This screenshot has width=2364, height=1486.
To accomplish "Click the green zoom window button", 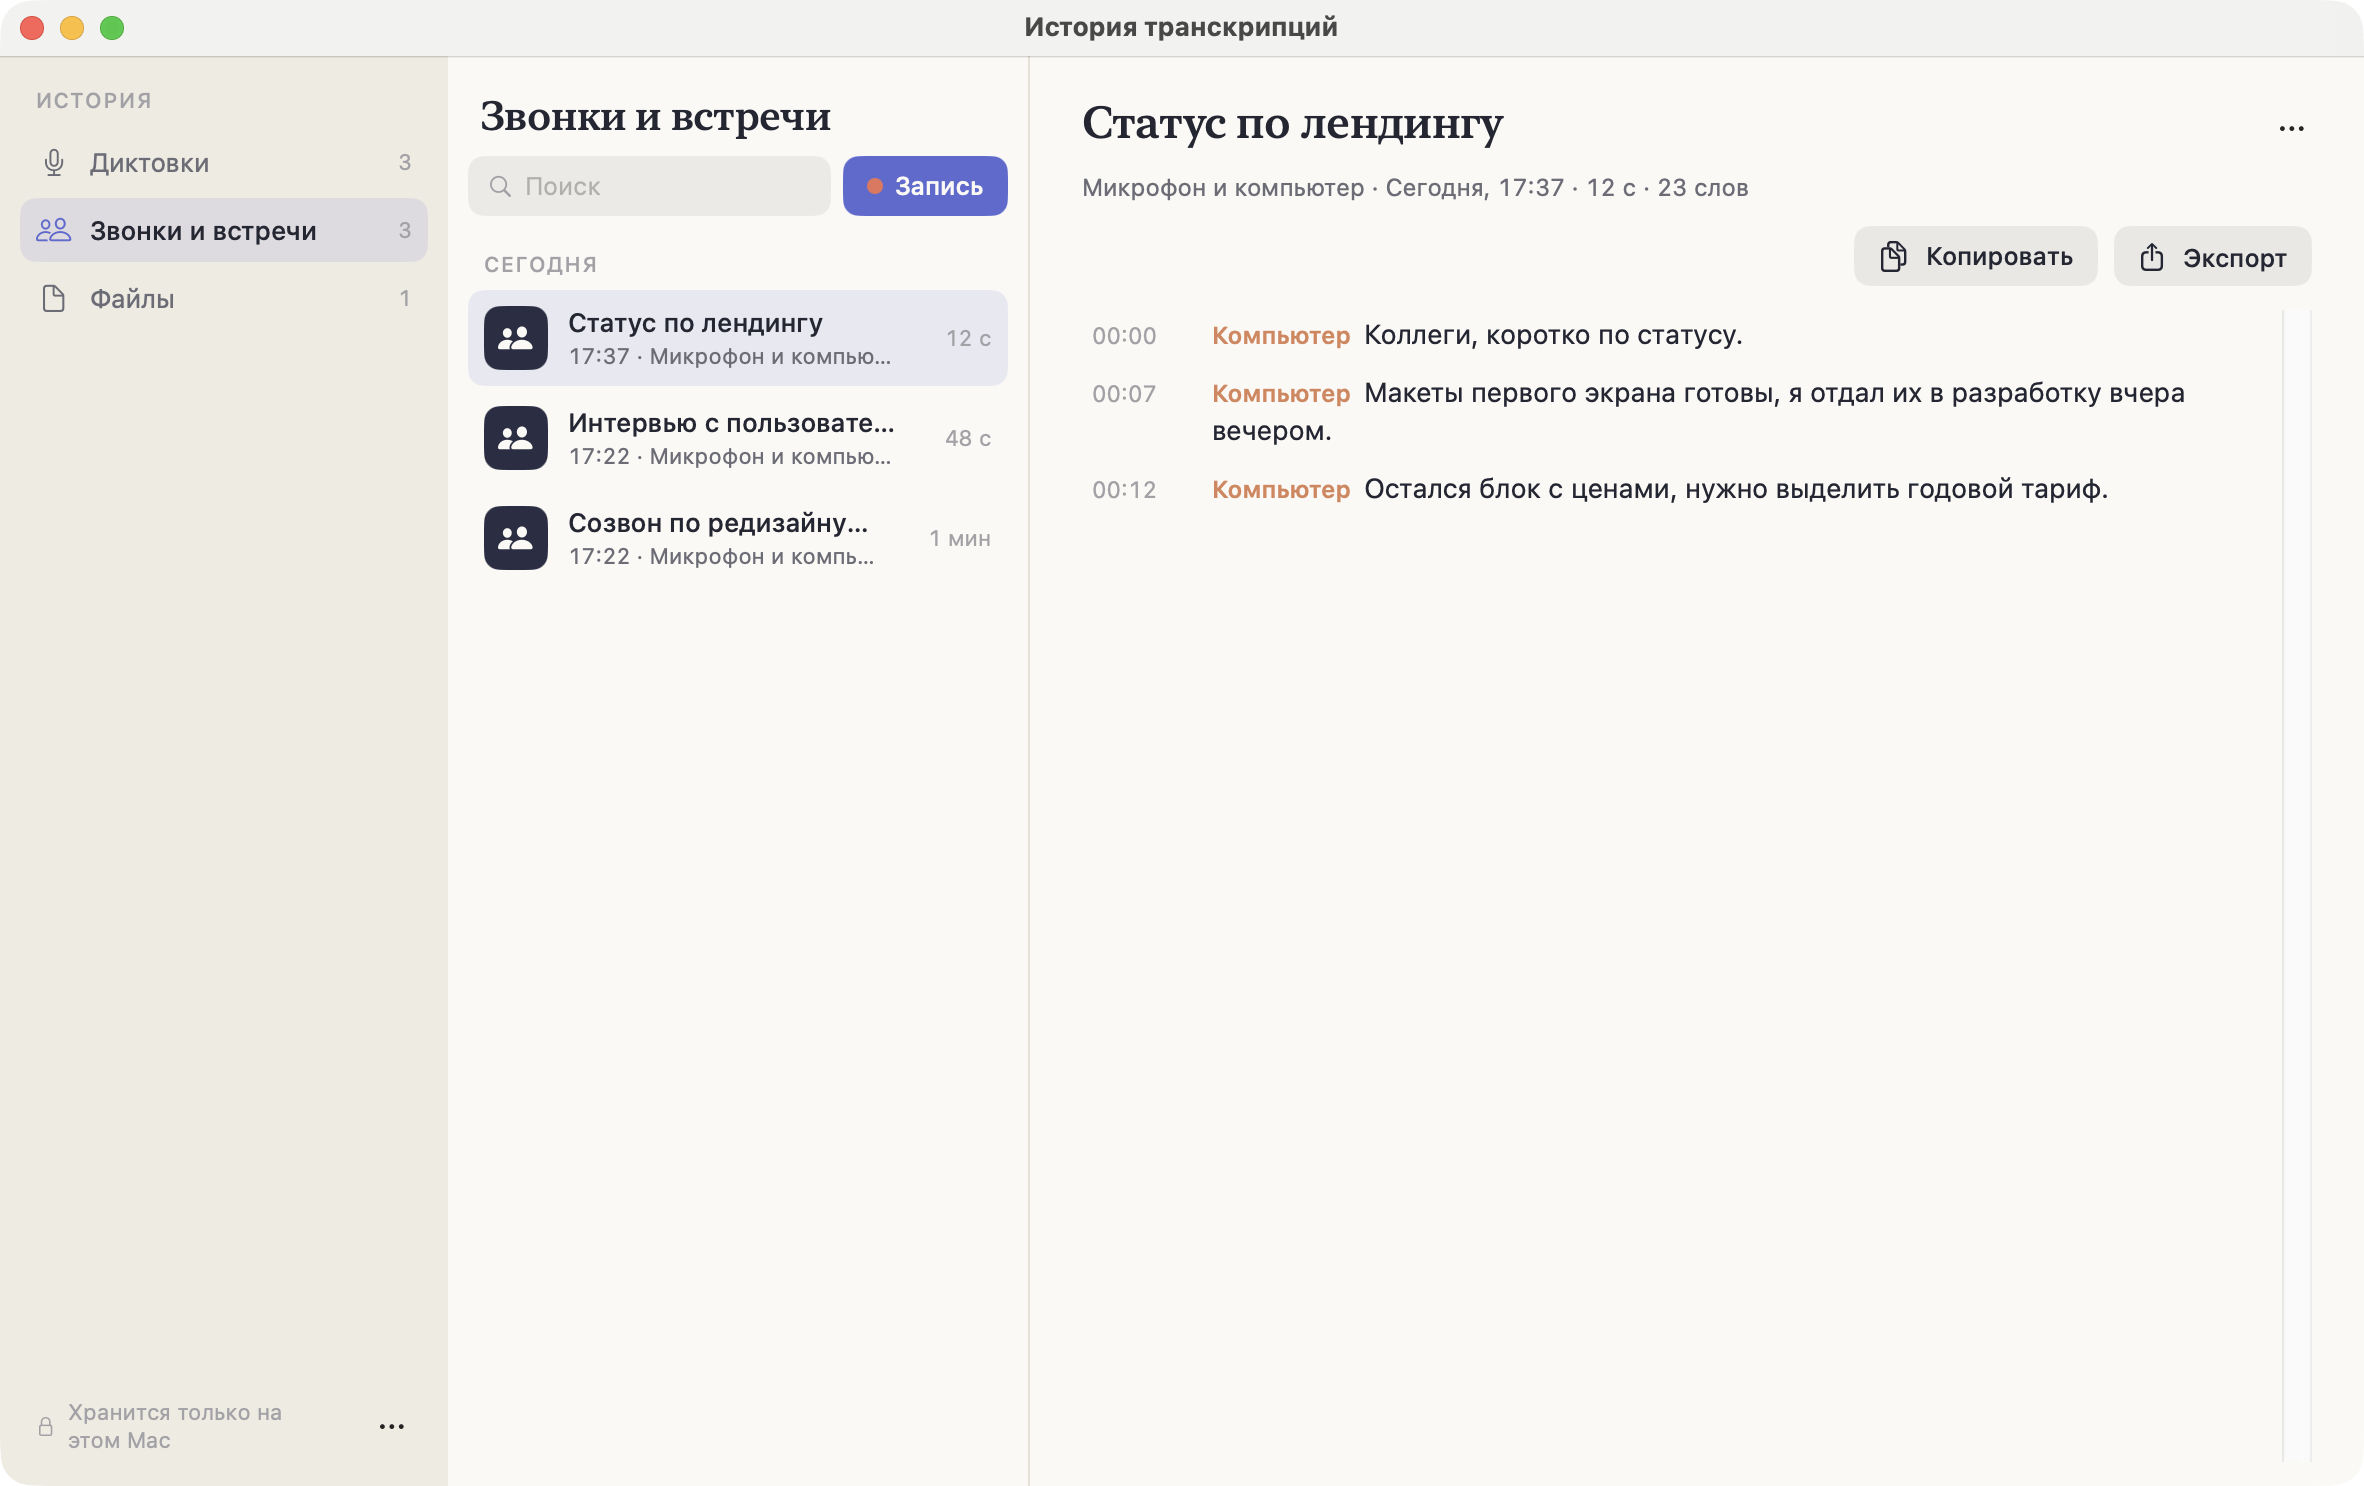I will (x=112, y=28).
